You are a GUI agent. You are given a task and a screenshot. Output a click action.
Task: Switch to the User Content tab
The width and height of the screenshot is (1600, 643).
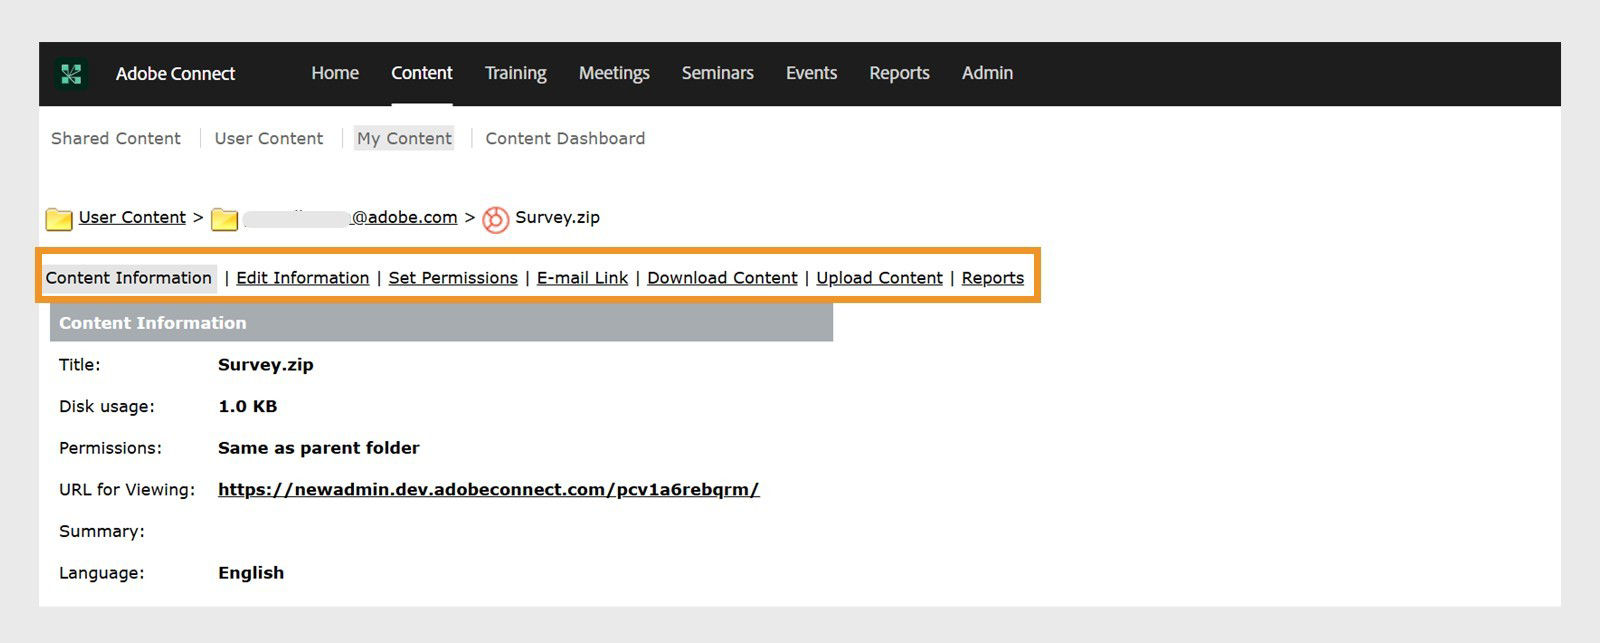[269, 138]
